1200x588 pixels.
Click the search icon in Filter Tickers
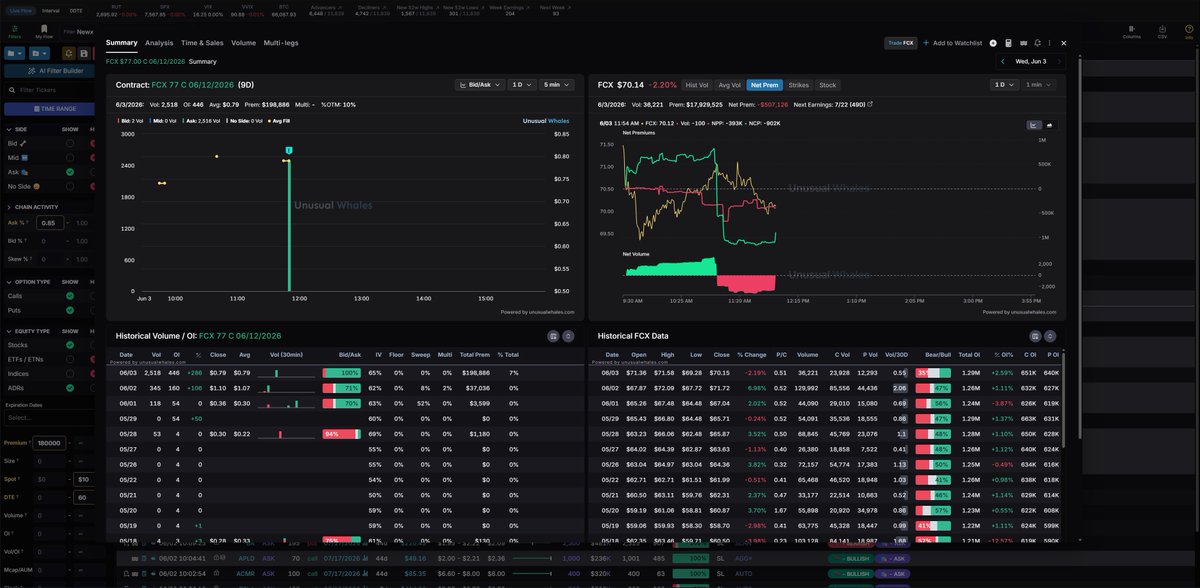click(13, 90)
